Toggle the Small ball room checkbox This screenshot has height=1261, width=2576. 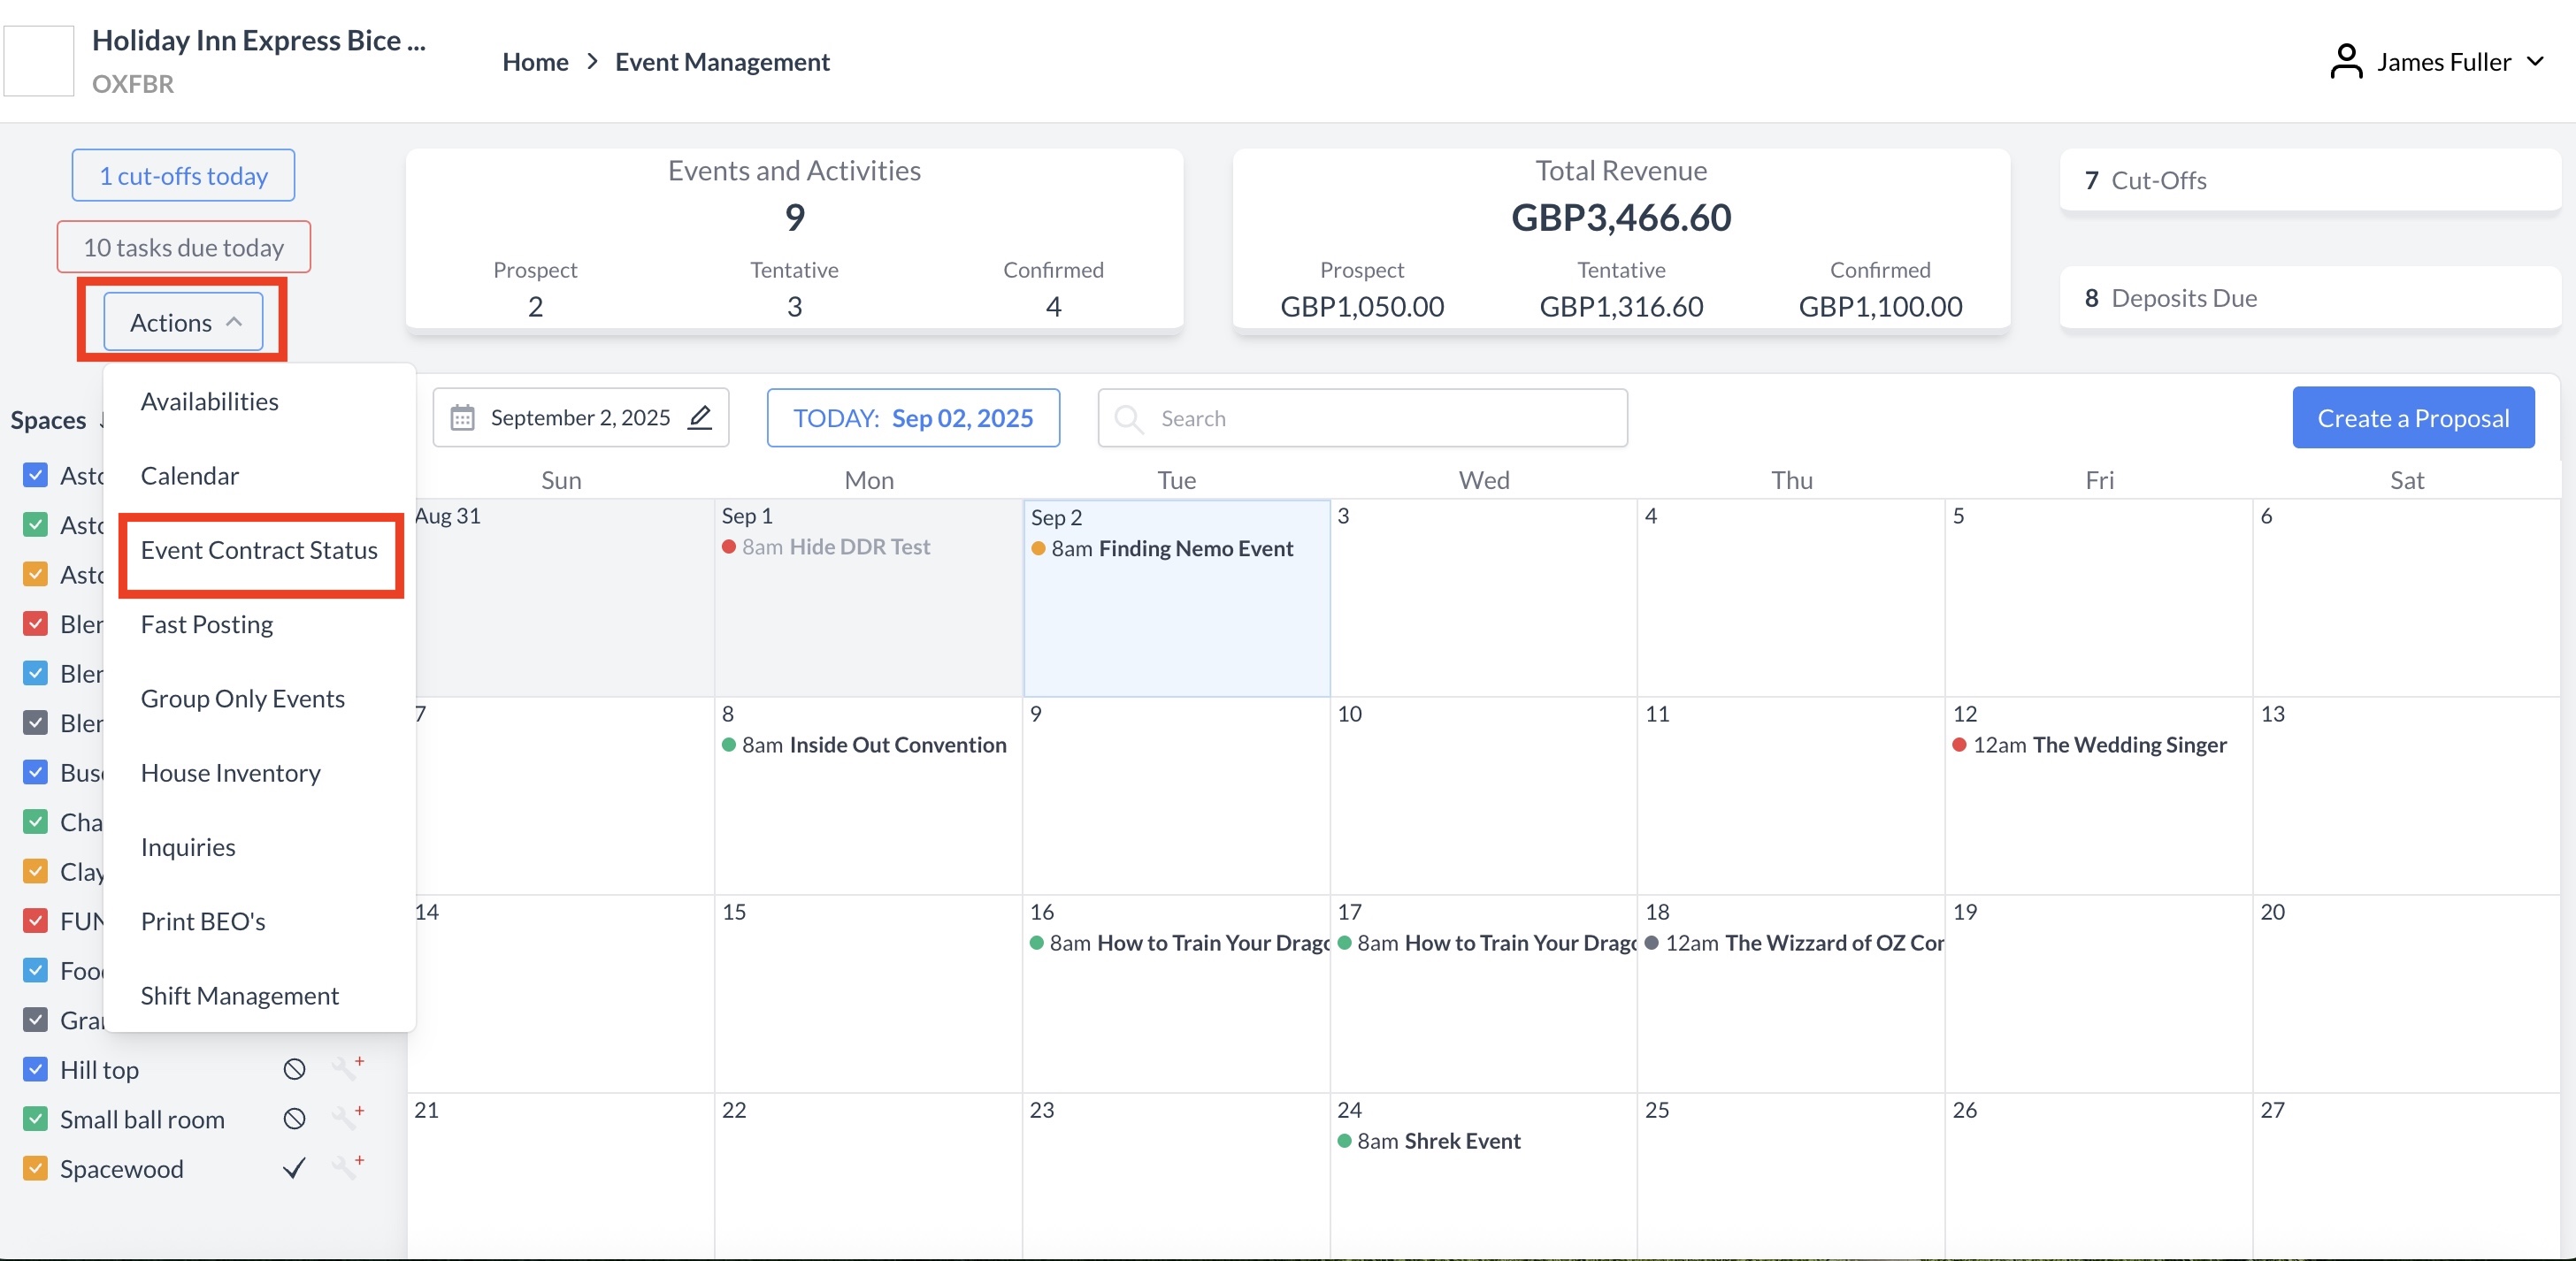[x=35, y=1118]
